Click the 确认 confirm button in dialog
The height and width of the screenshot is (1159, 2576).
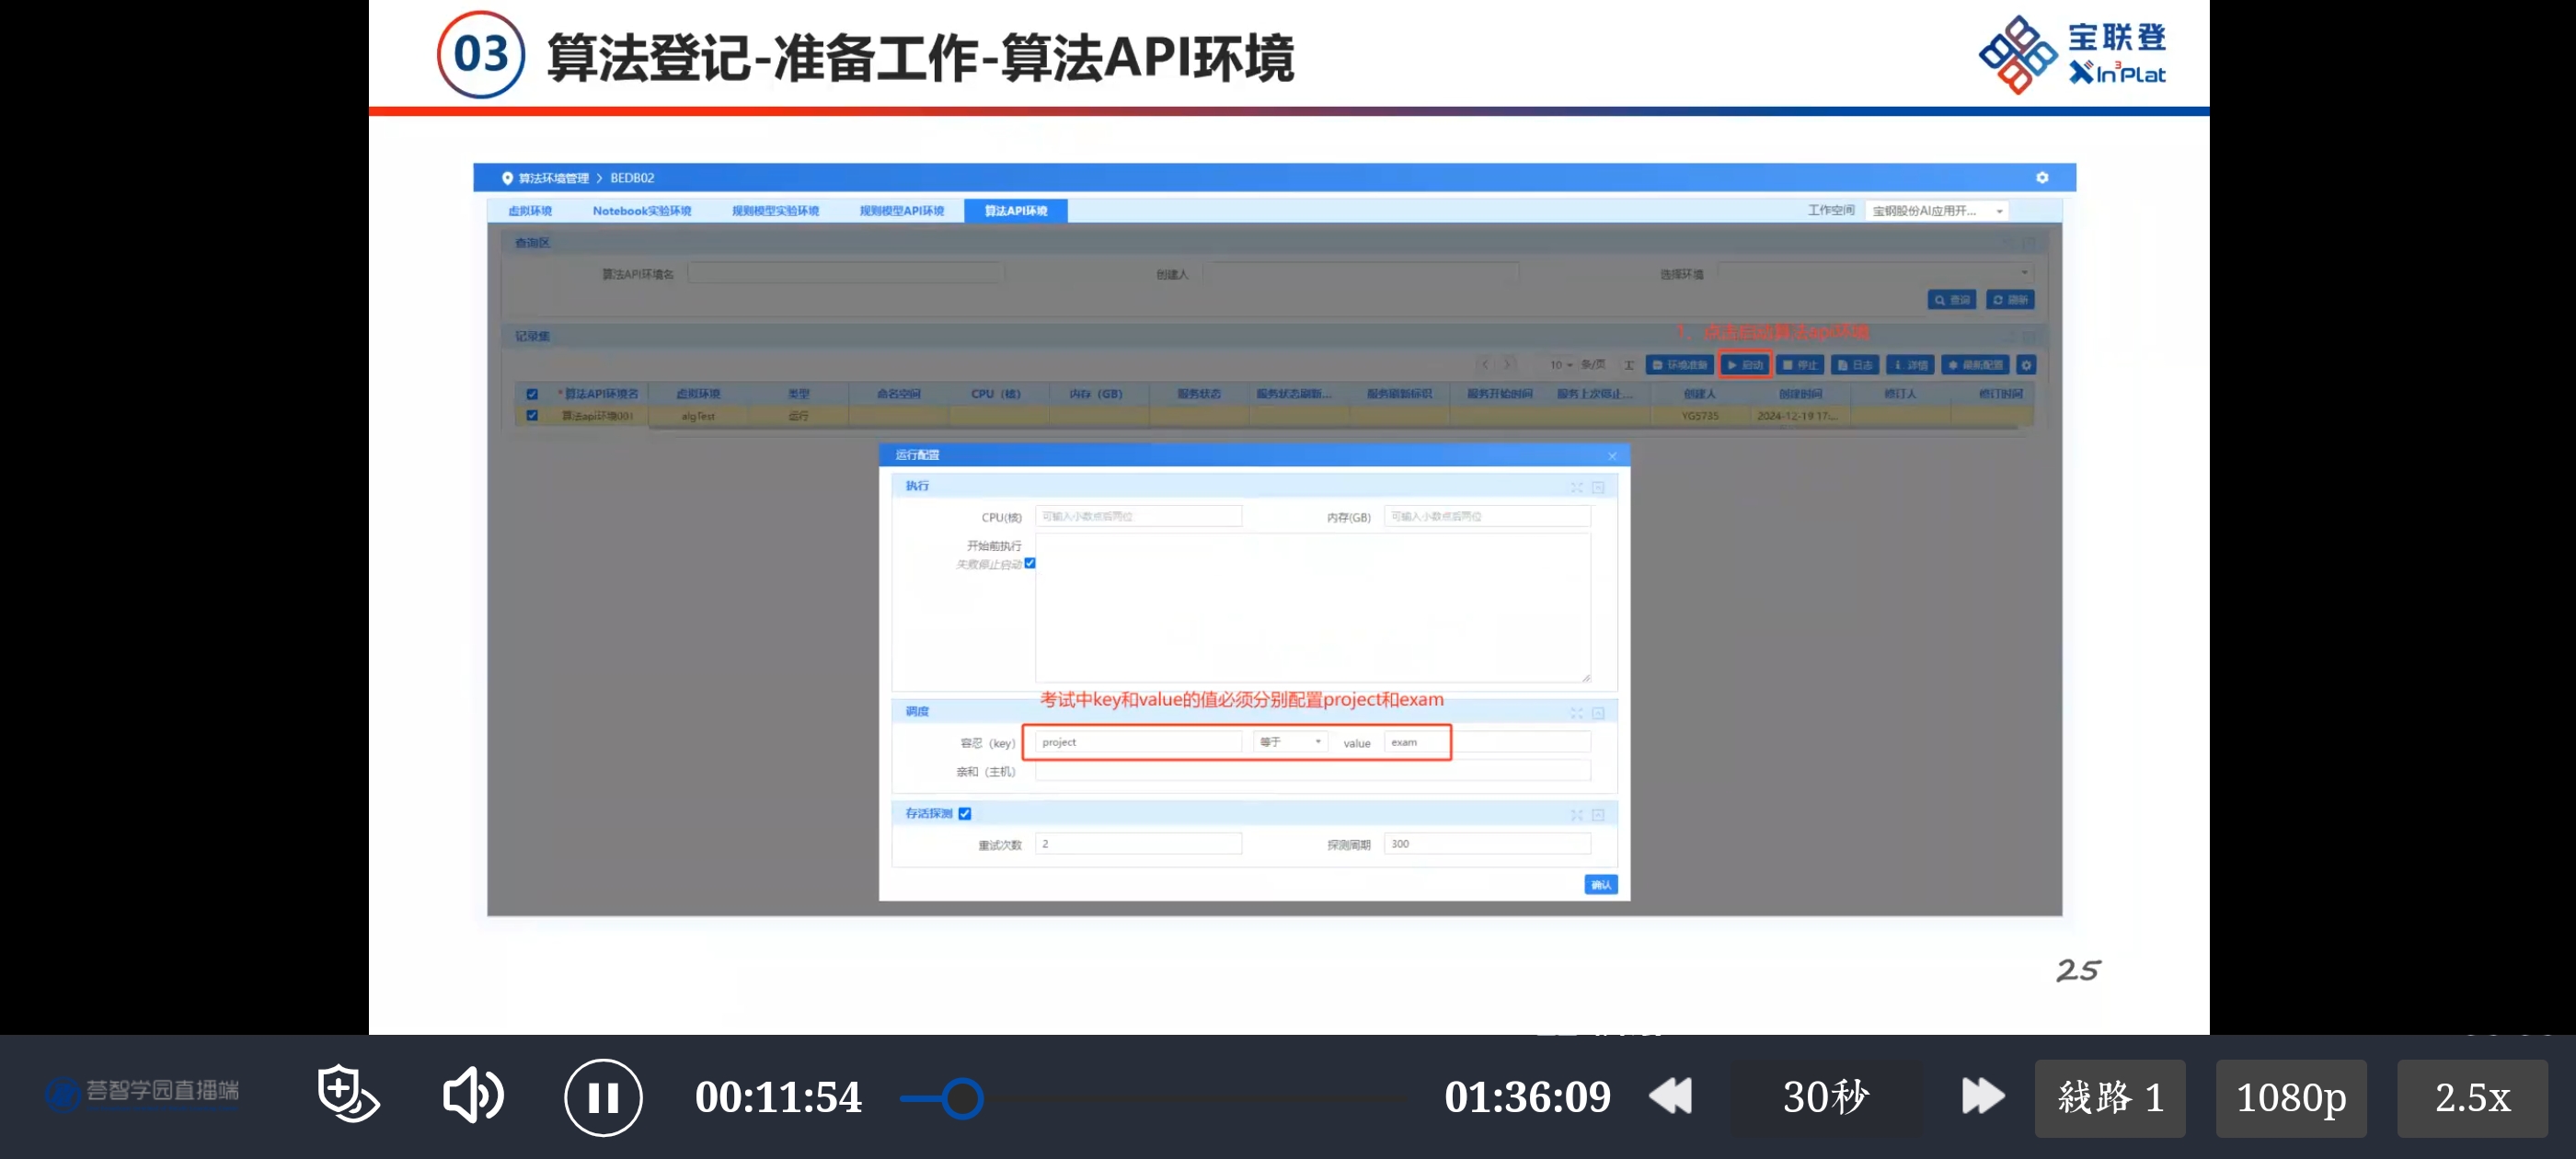[x=1600, y=884]
